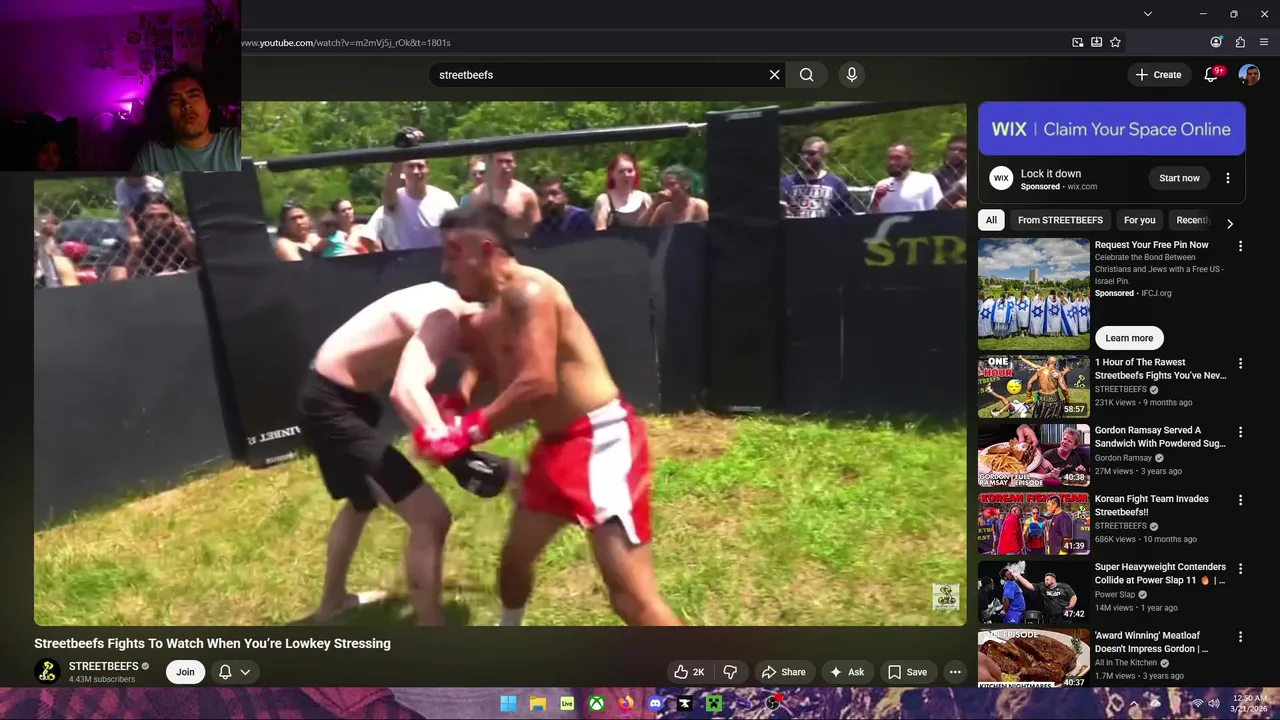
Task: Start voice search with microphone icon
Action: coord(852,75)
